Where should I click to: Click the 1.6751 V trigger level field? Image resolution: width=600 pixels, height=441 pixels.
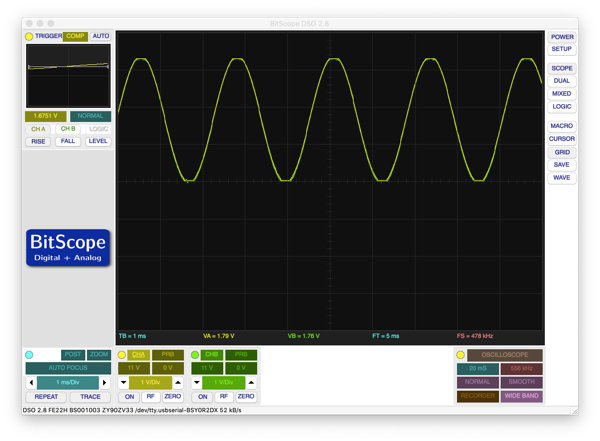click(x=46, y=116)
